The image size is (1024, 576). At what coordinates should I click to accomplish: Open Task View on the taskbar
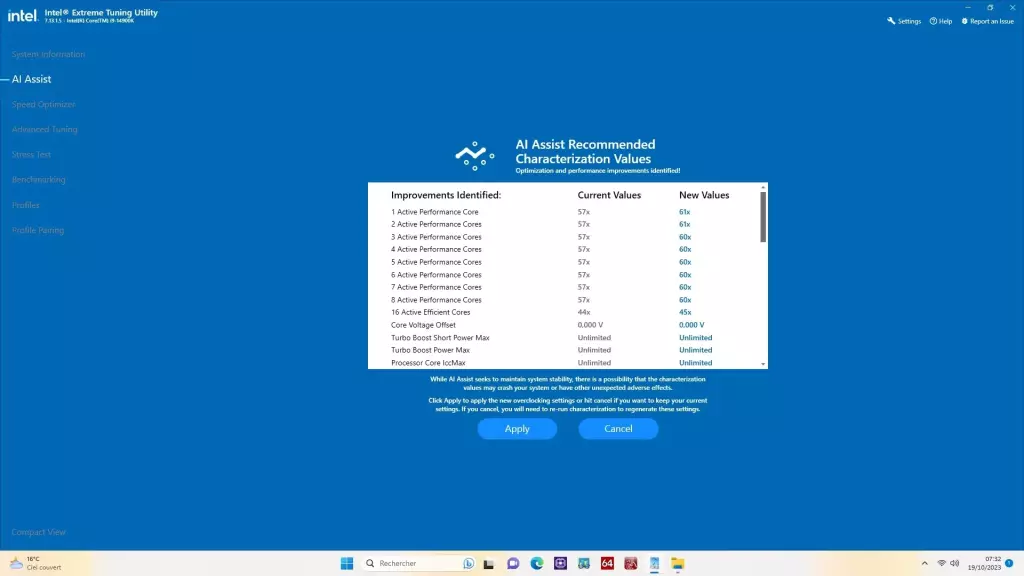[488, 563]
